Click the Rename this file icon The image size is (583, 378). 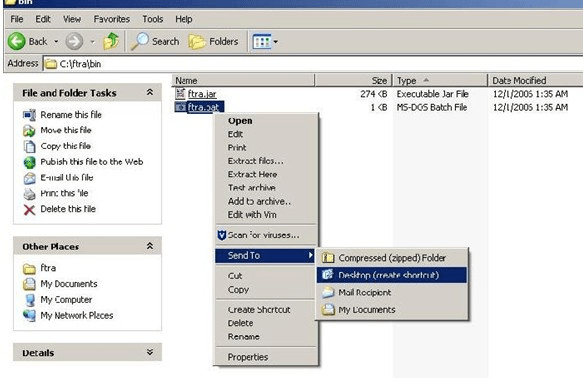pyautogui.click(x=29, y=115)
